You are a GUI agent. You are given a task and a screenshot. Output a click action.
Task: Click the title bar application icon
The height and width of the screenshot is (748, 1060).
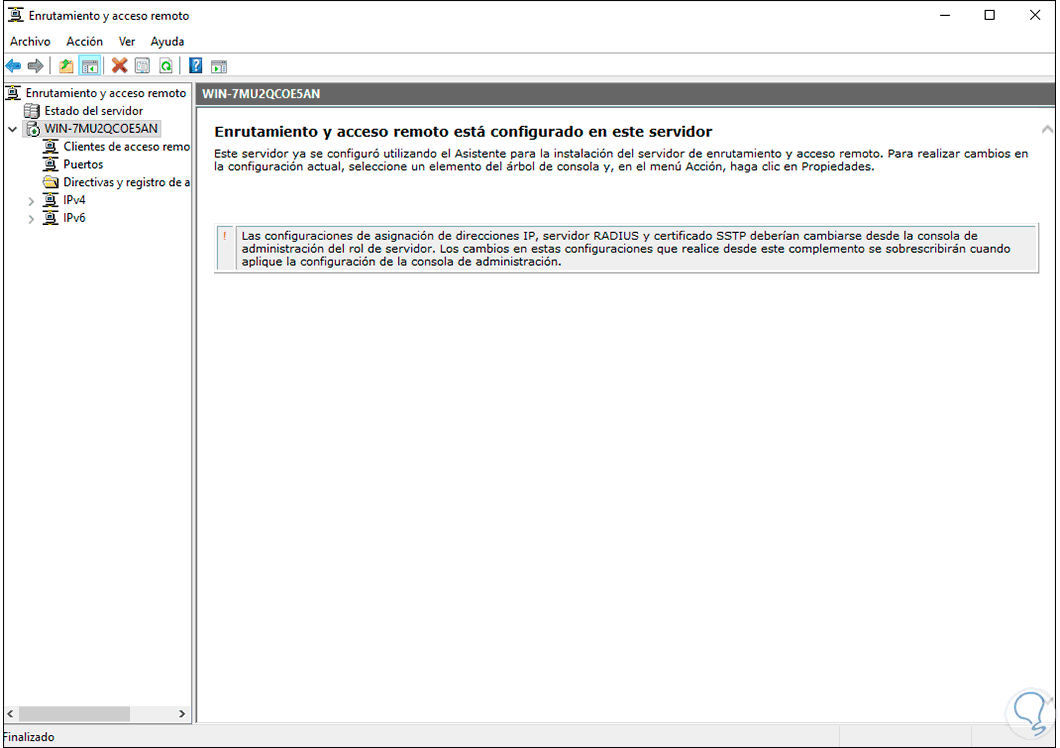point(16,15)
